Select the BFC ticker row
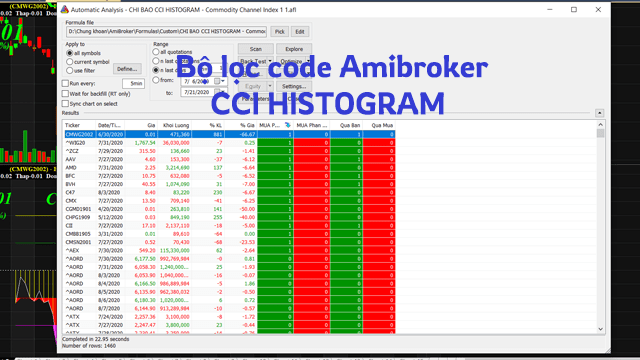Viewport: 640px width, 360px height. tap(229, 176)
